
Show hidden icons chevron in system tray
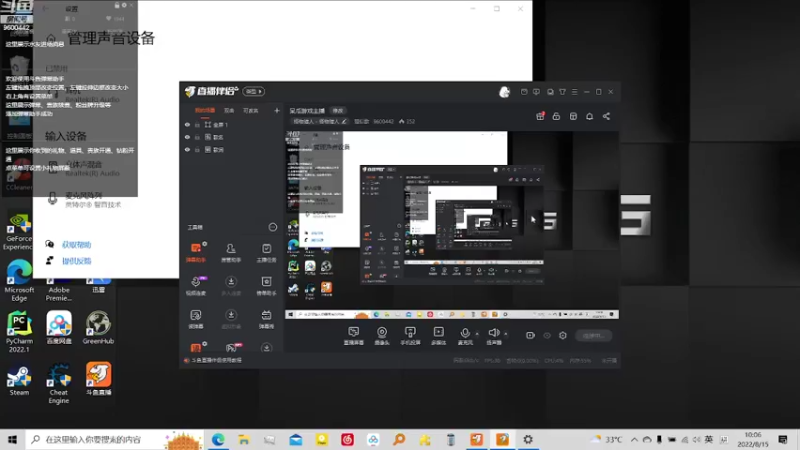(x=634, y=439)
